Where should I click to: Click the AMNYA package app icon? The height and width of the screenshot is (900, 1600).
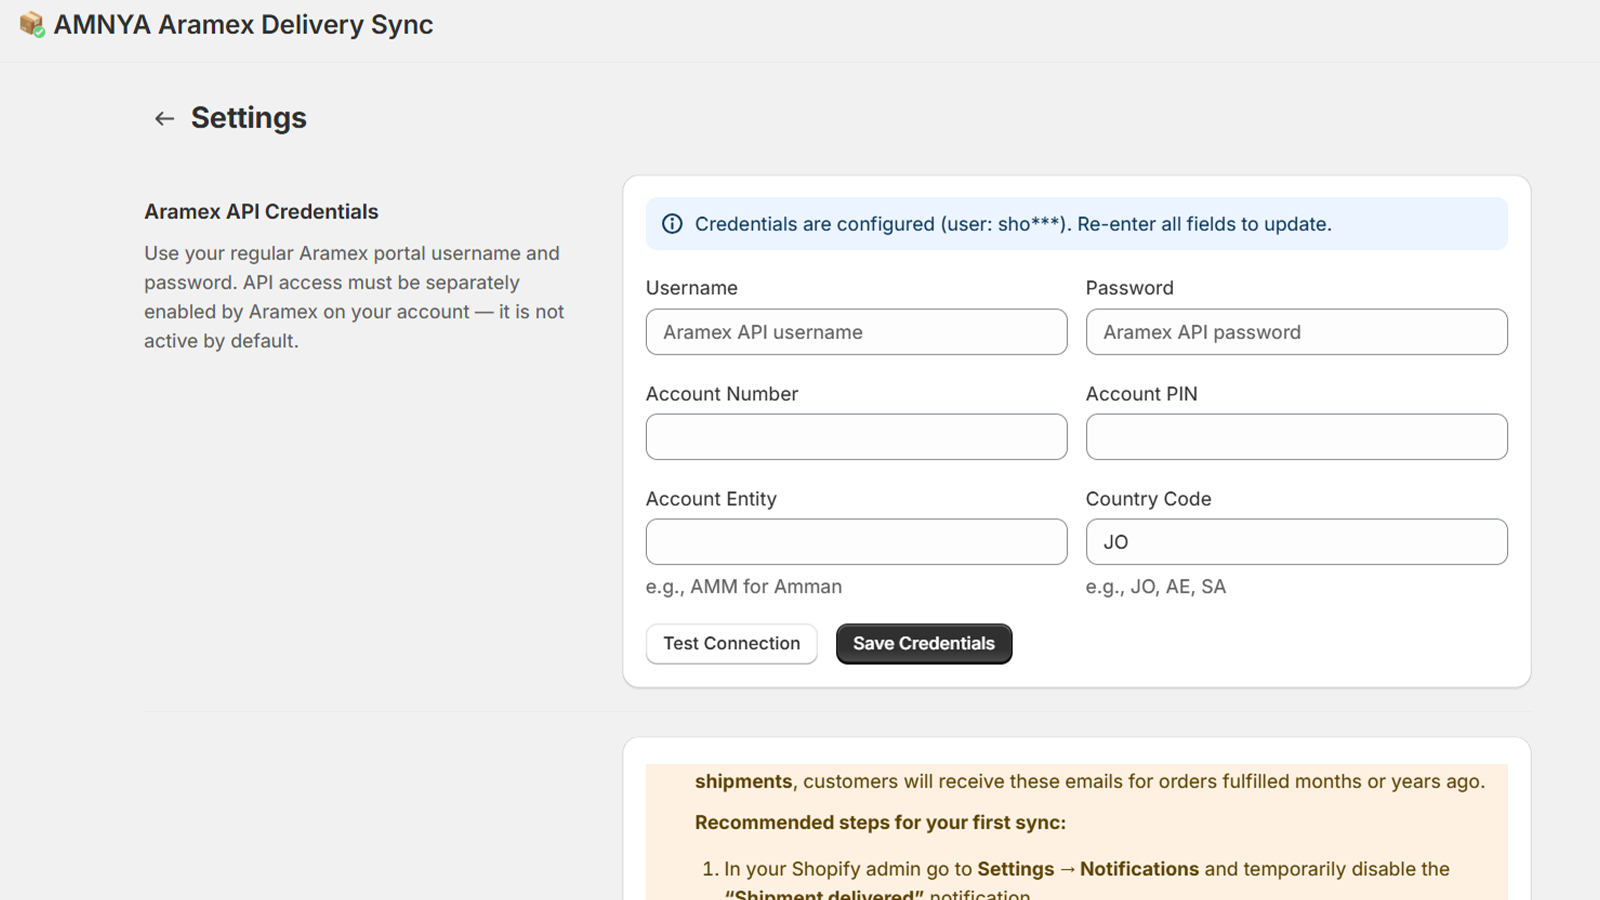point(32,25)
